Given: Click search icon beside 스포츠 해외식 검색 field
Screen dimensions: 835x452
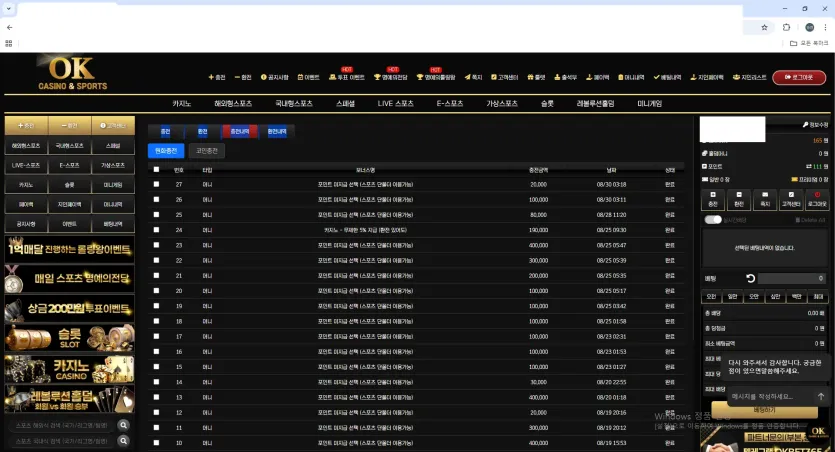Looking at the screenshot, I should (x=124, y=425).
